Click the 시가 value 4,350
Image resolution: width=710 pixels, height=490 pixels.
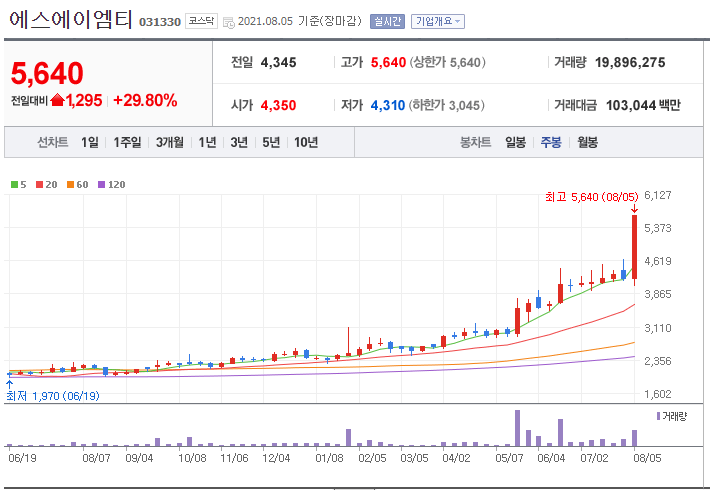[278, 106]
